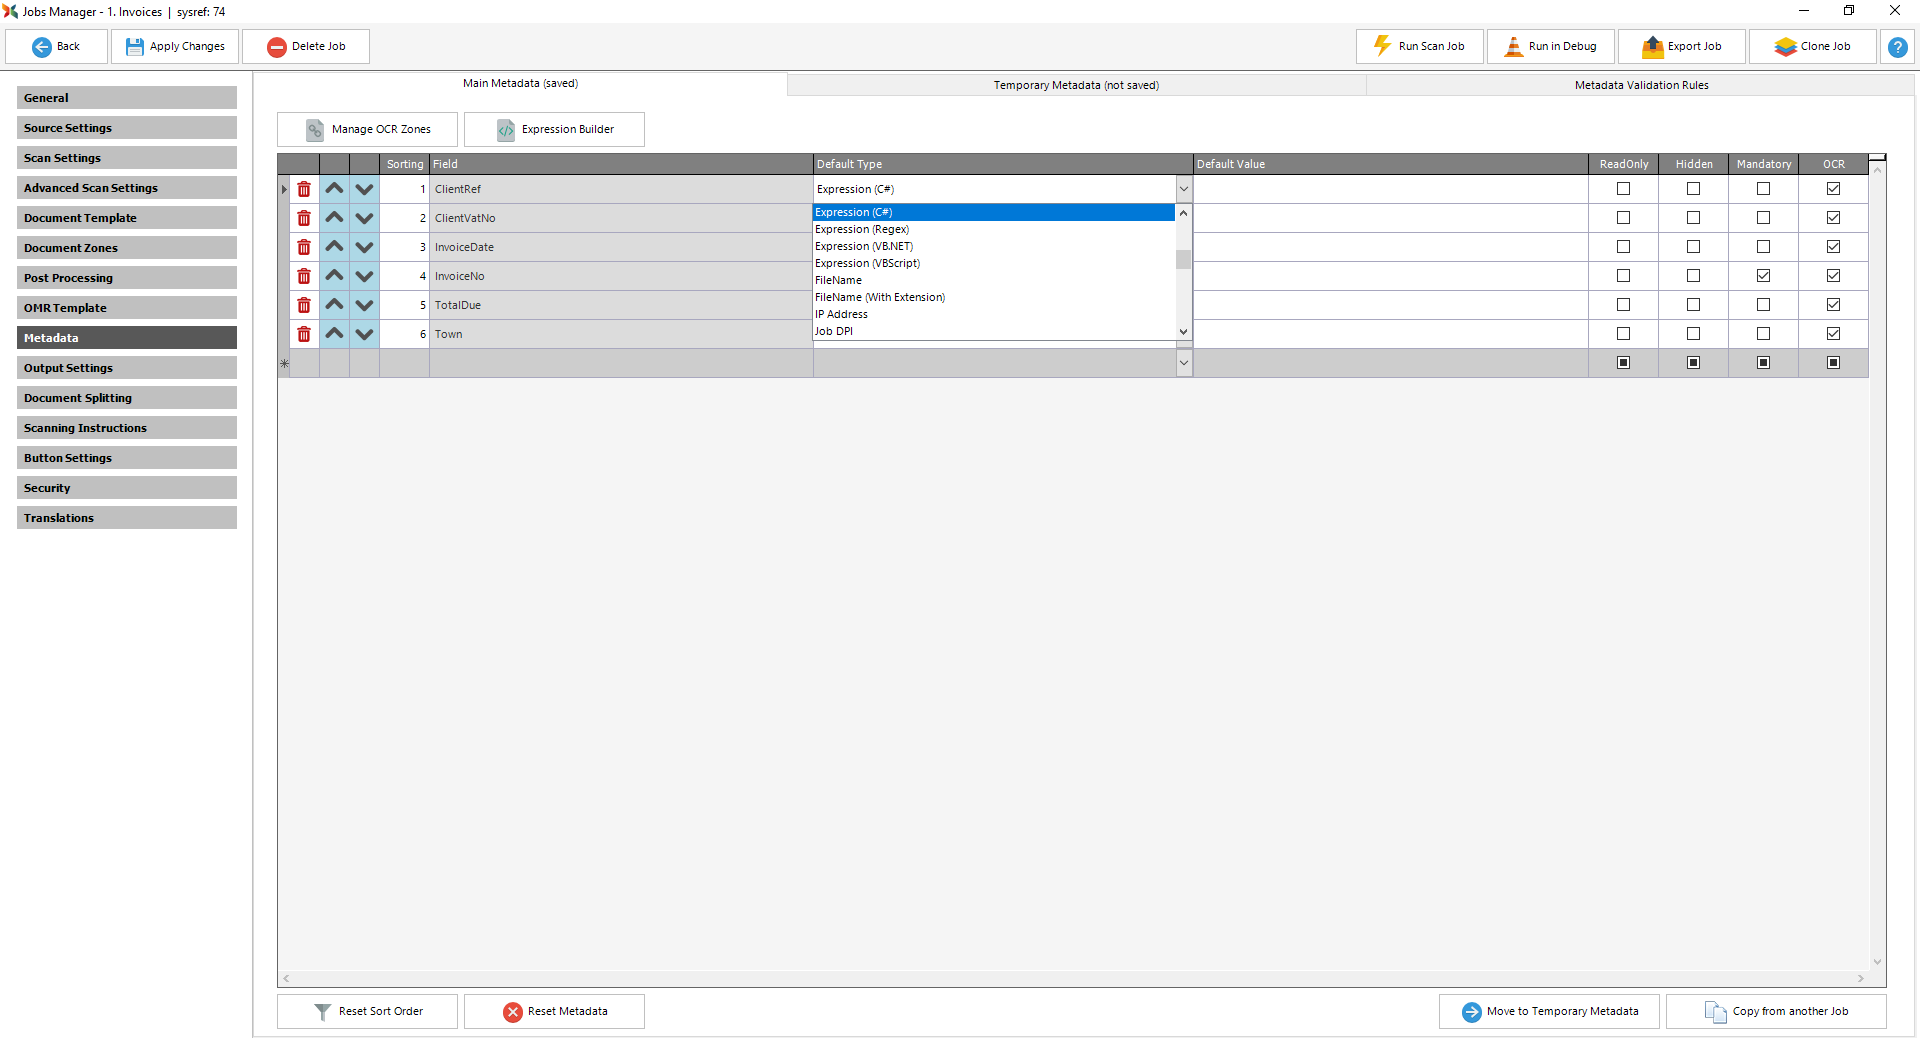This screenshot has height=1040, width=1920.
Task: Choose FileName (With Extension) in the dropdown list
Action: (x=880, y=297)
